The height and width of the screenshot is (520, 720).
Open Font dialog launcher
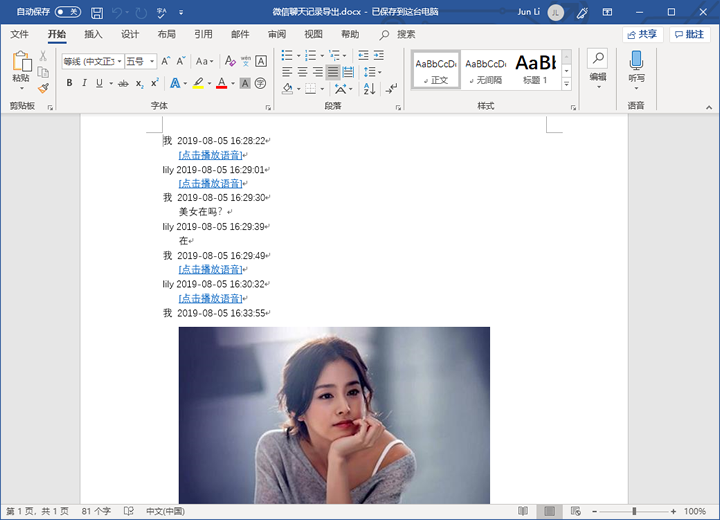coord(268,107)
